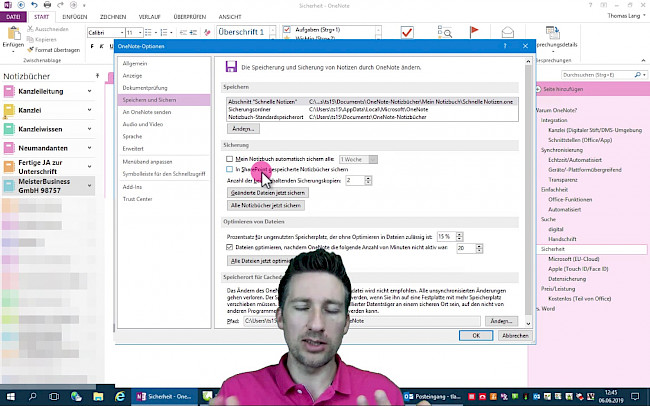Click the email page envelope icon

coord(507,32)
